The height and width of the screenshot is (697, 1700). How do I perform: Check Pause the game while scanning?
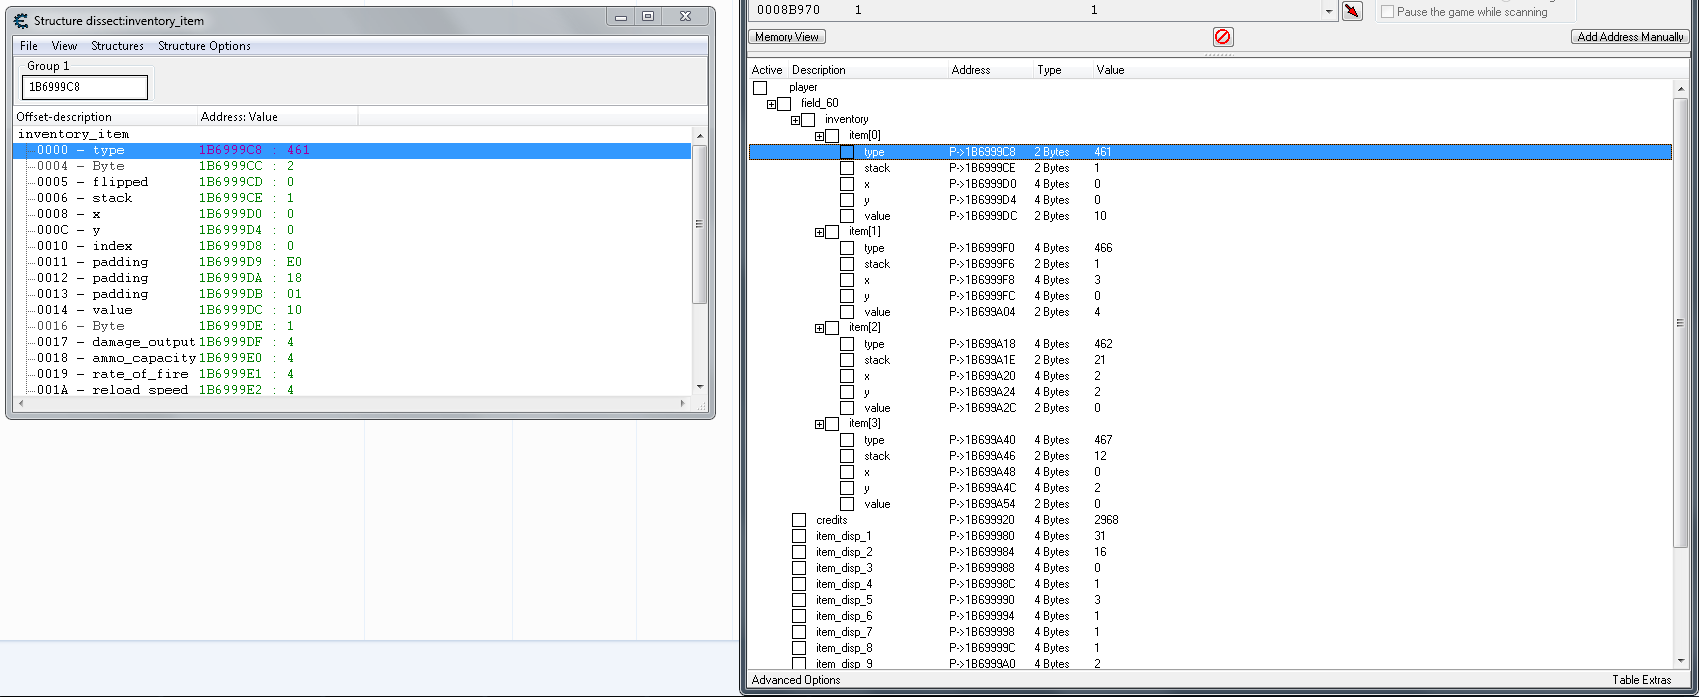tap(1387, 12)
